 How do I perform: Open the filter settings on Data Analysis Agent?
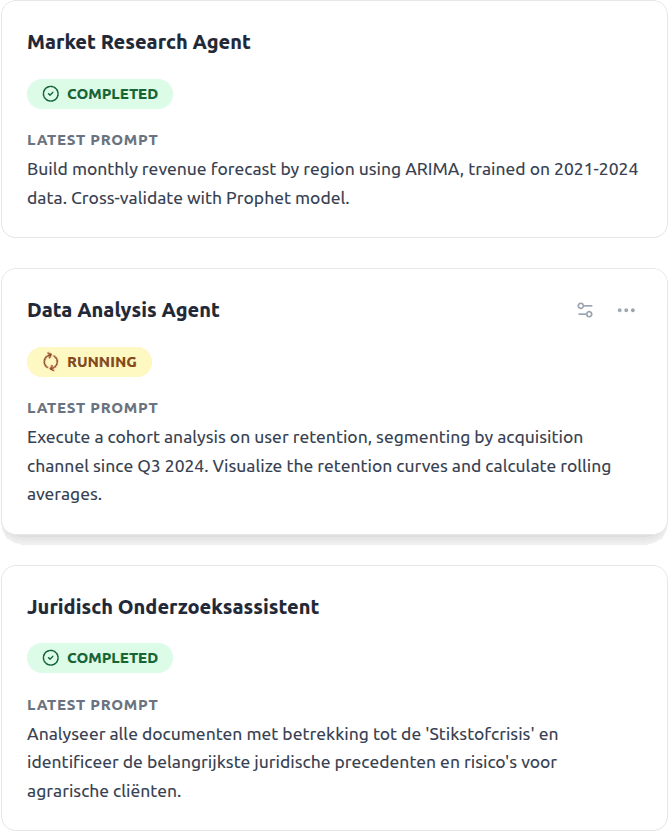(x=584, y=310)
